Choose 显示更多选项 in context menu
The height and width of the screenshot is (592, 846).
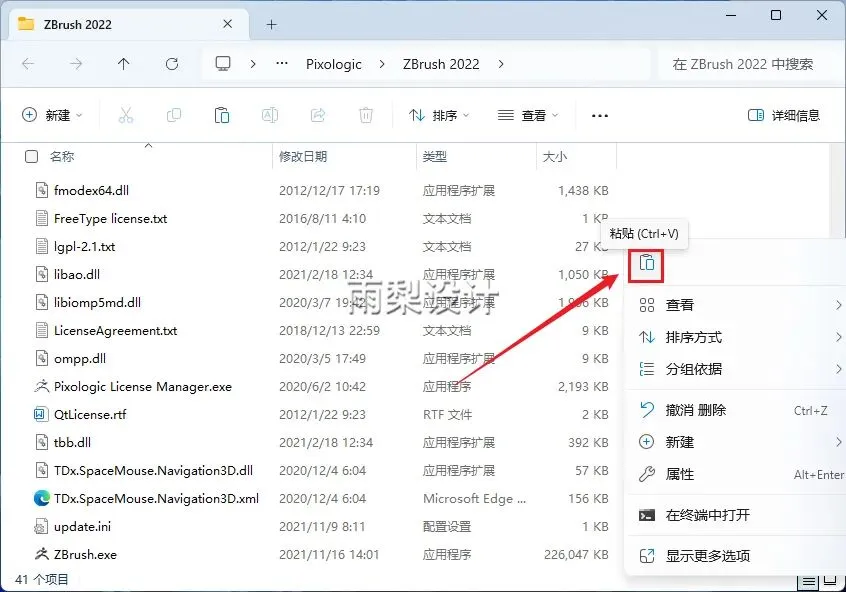[x=736, y=556]
